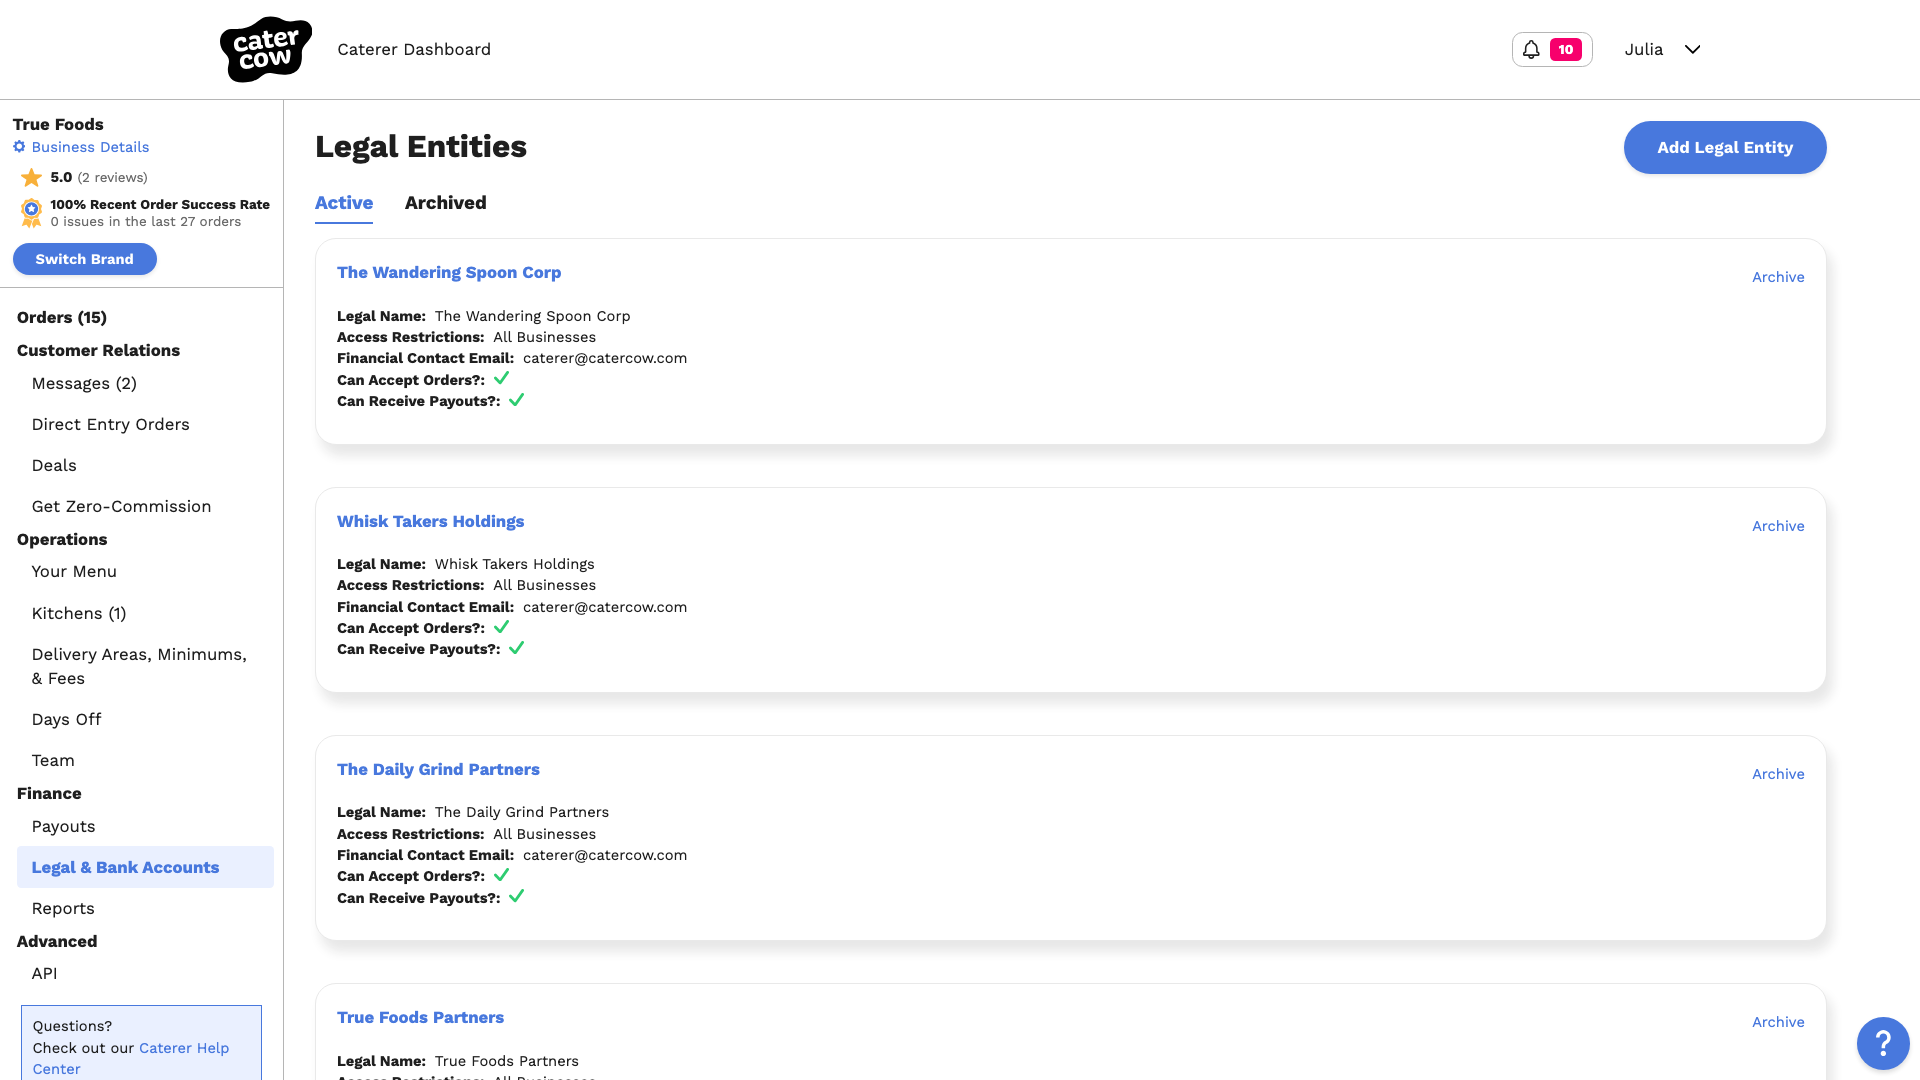Click the True Foods brand name

click(58, 124)
